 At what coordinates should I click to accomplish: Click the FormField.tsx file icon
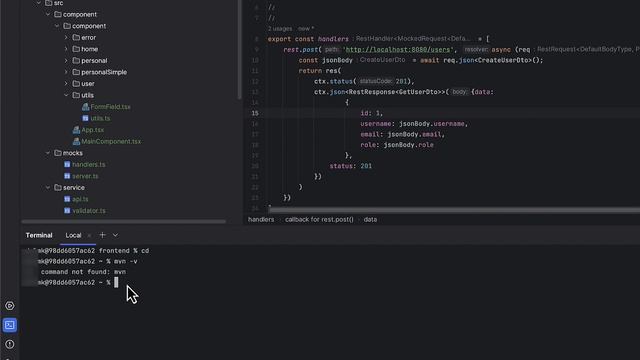pyautogui.click(x=85, y=107)
